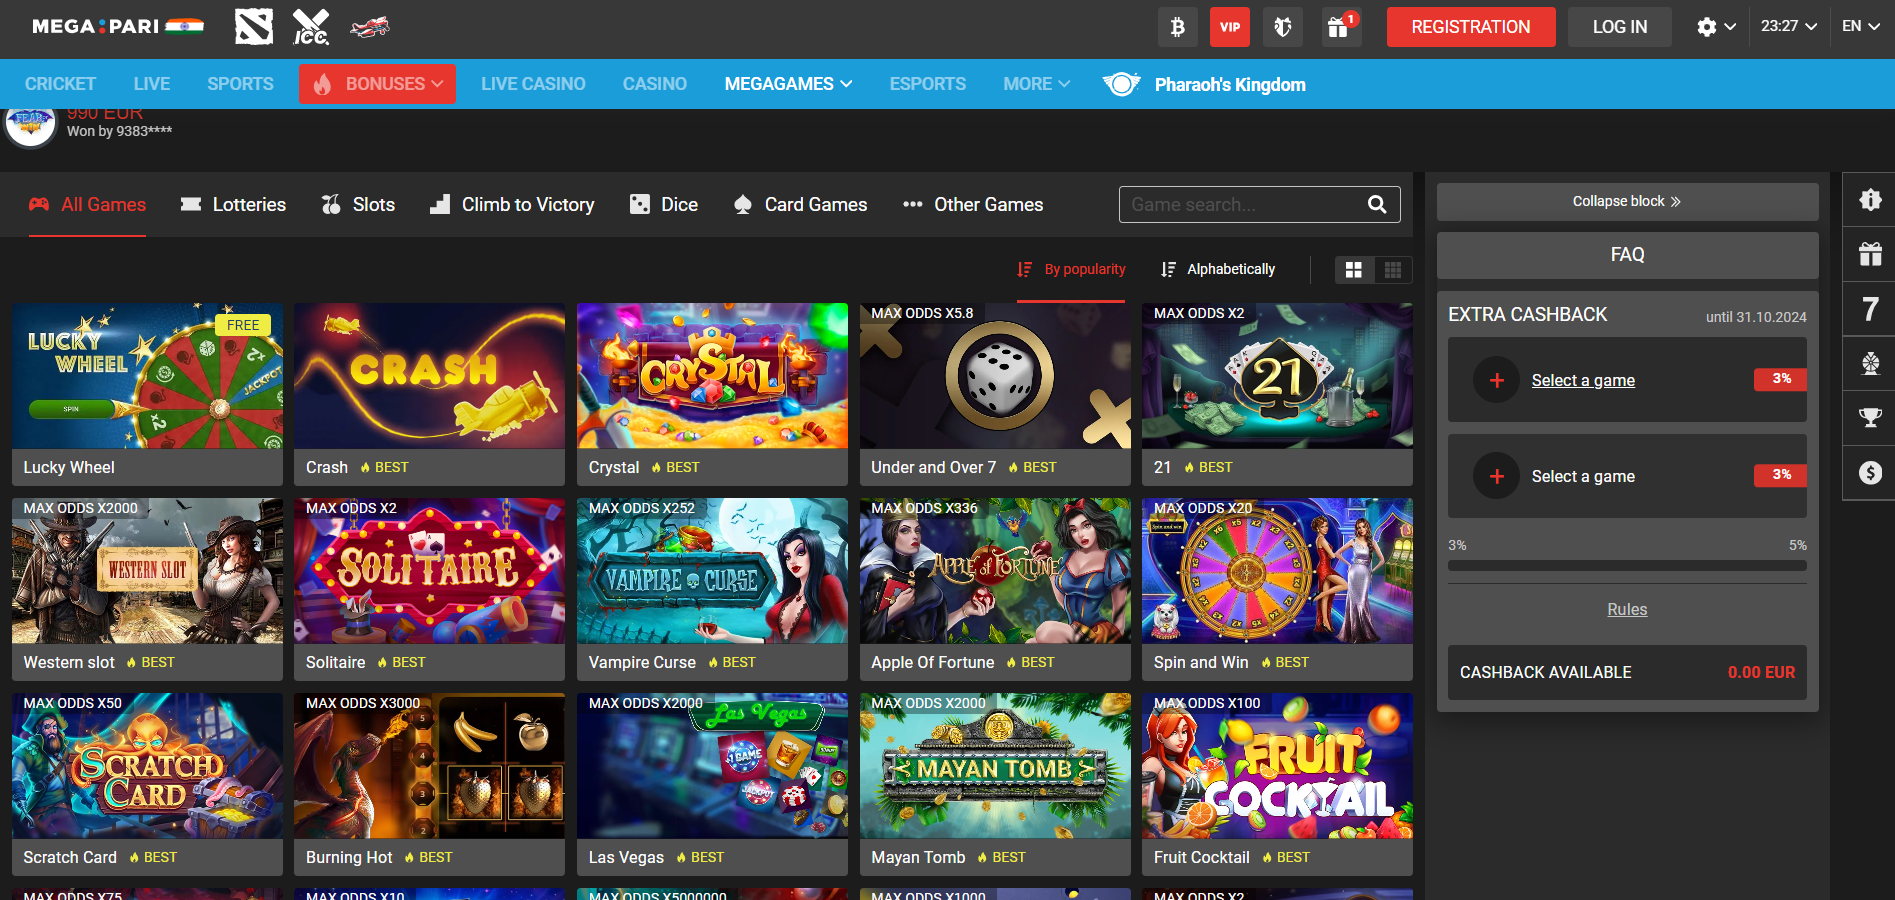Collapse the right side block
The height and width of the screenshot is (900, 1895).
(1627, 202)
